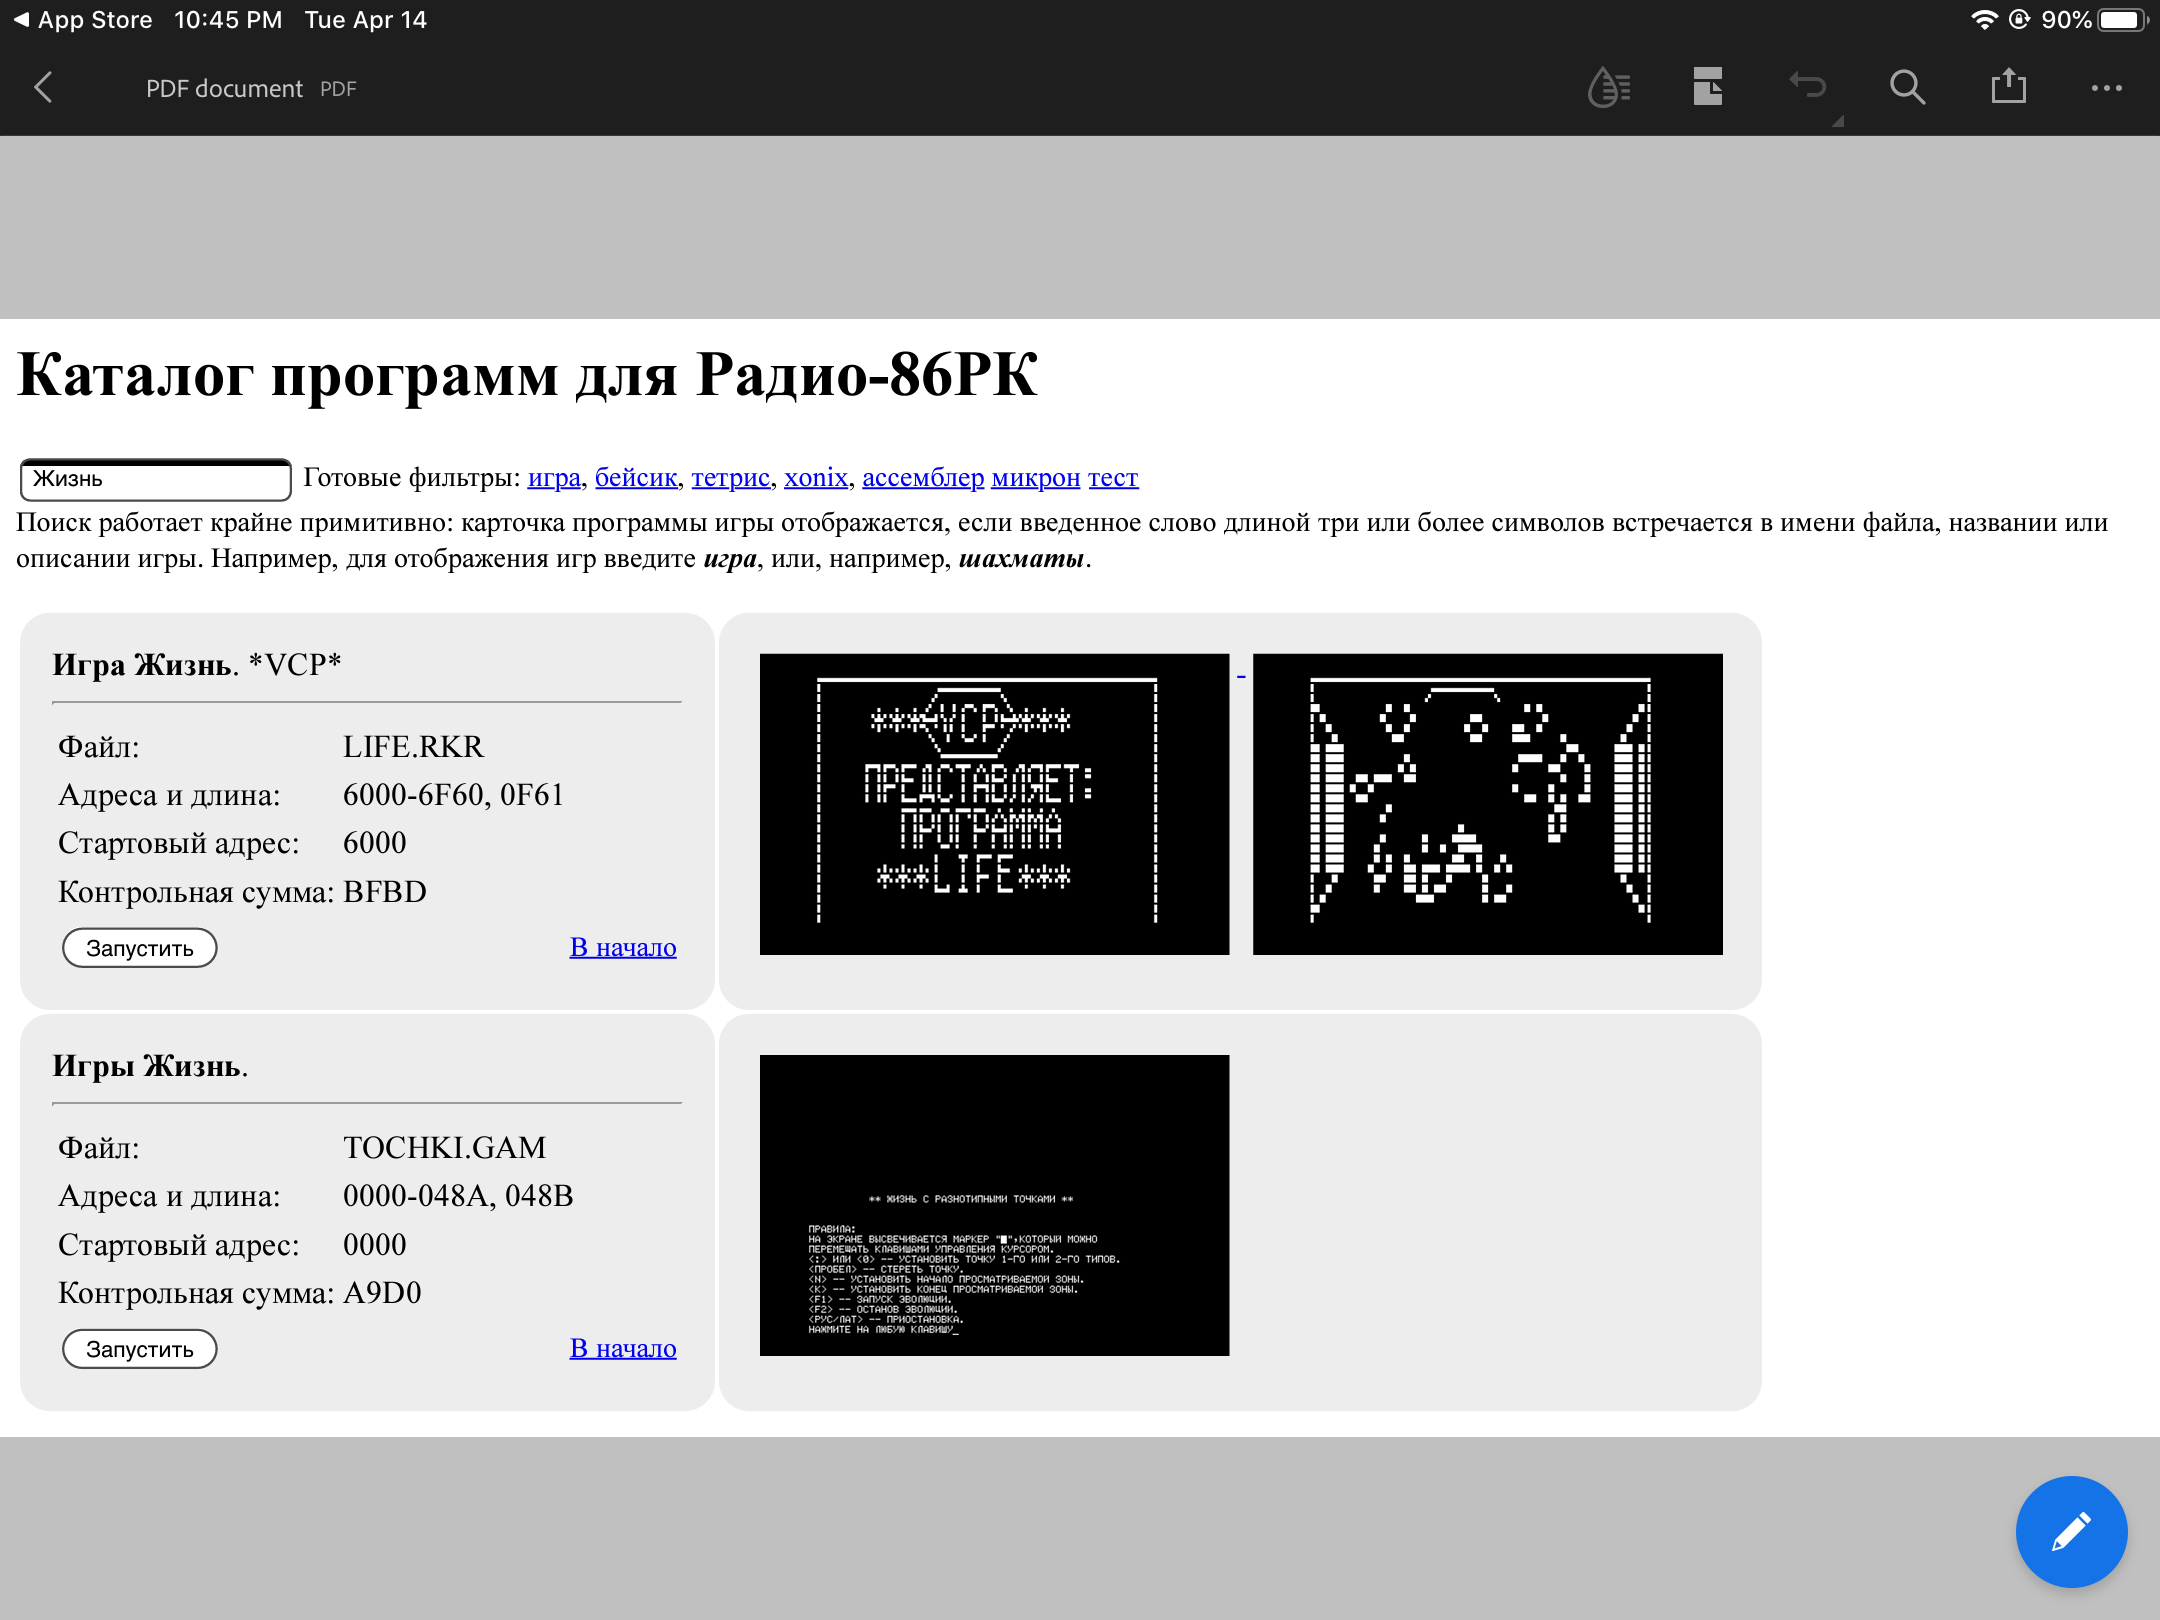Screen dimensions: 2160x1620
Task: Follow the ассемблер filter link
Action: click(x=922, y=478)
